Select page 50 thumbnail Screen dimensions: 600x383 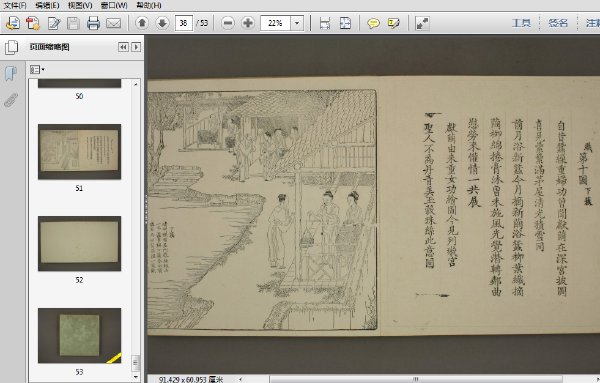tap(79, 83)
